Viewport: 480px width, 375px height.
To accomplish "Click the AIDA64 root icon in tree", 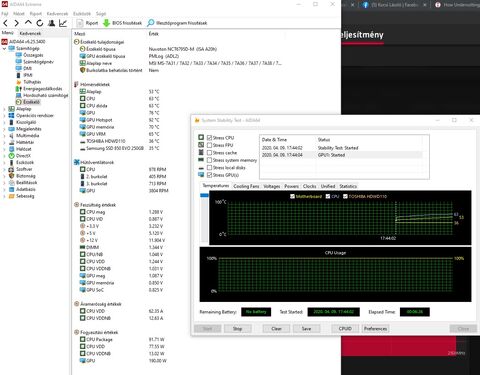I will (x=4, y=42).
